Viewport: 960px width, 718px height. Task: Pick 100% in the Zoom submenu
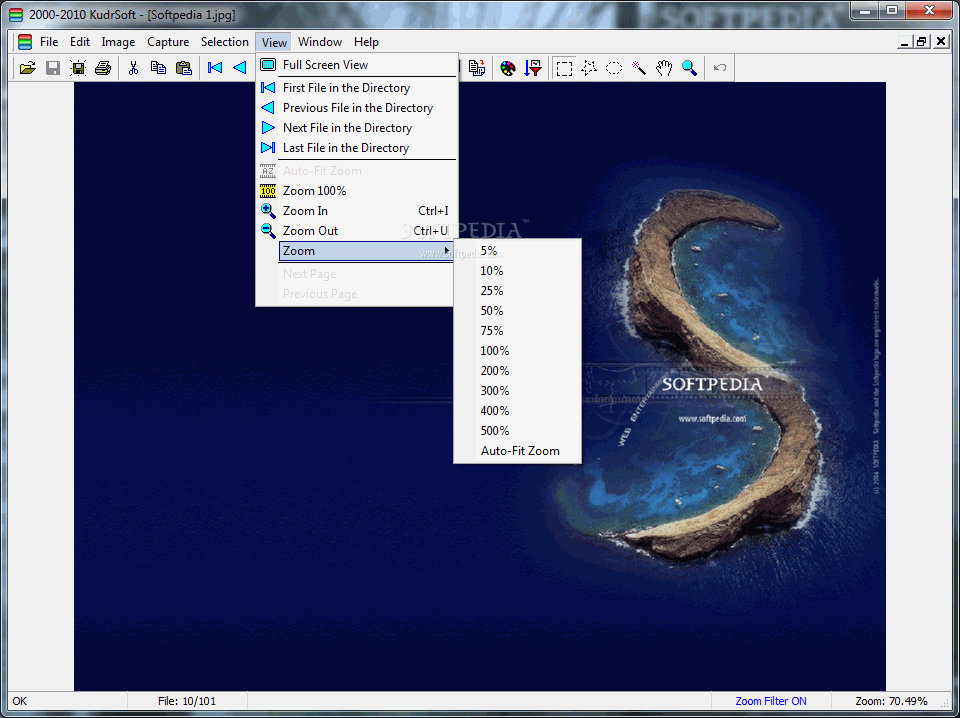(517, 351)
